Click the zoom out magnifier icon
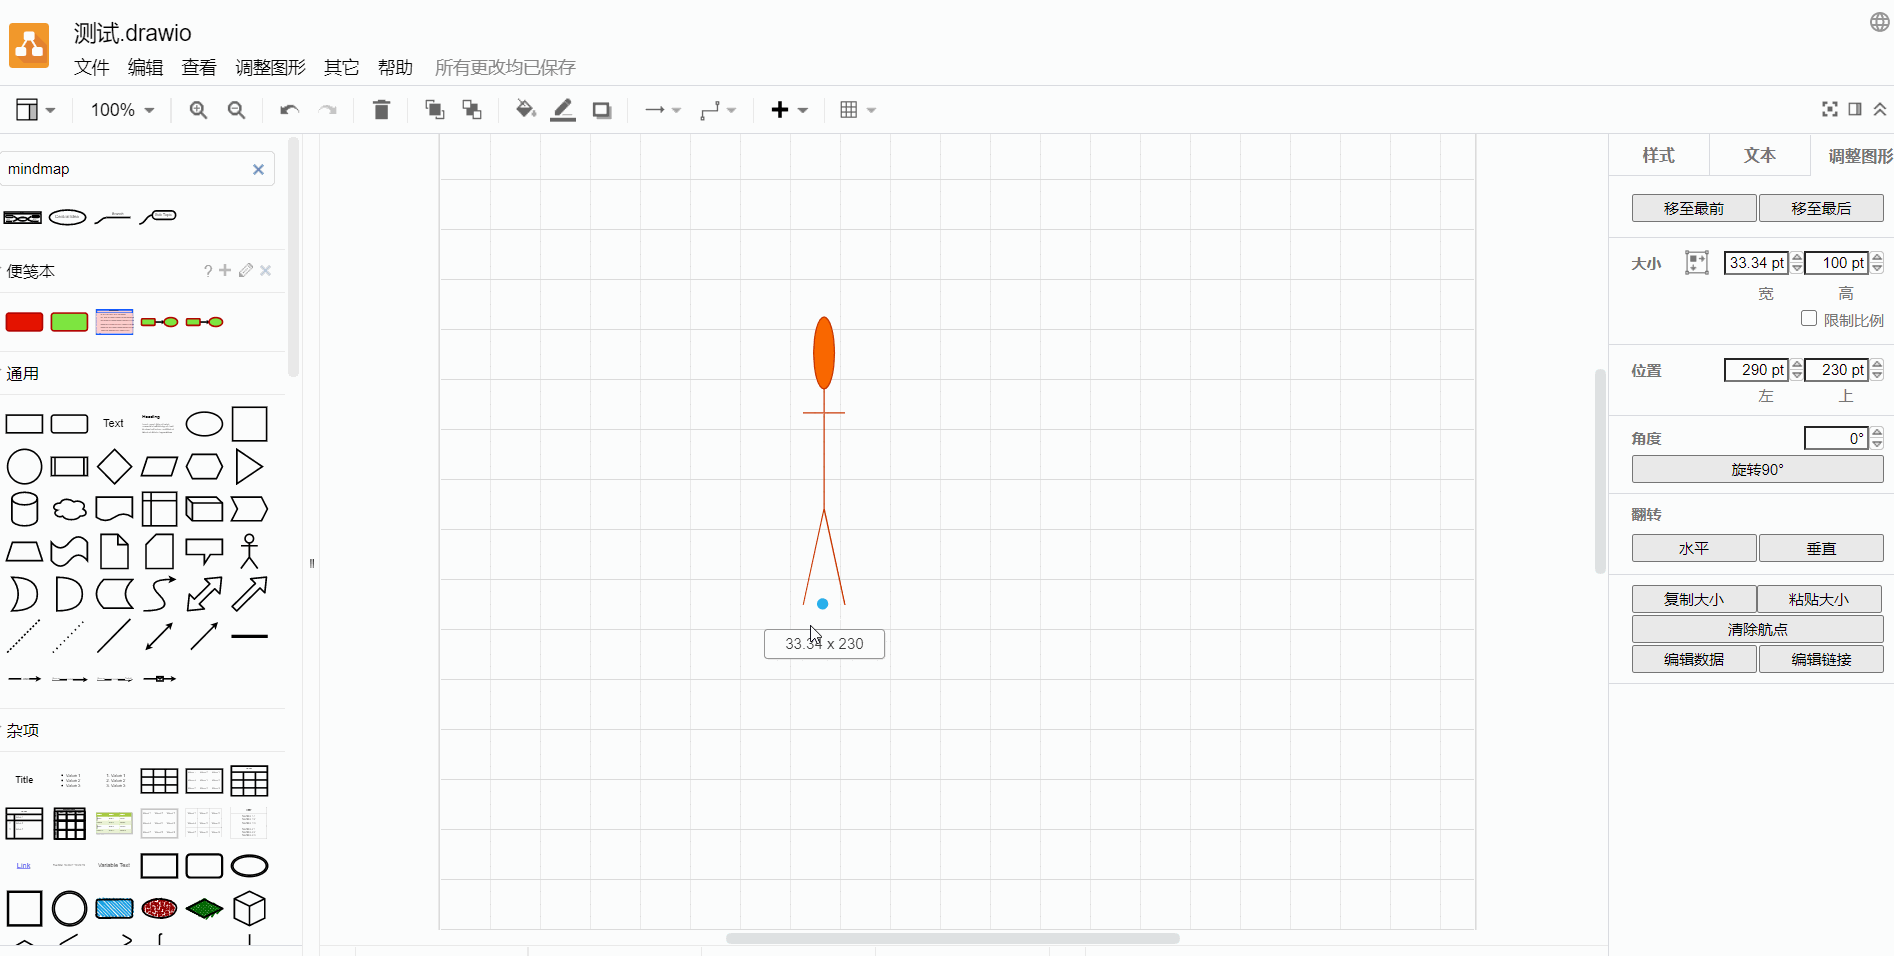Viewport: 1894px width, 956px height. coord(236,110)
